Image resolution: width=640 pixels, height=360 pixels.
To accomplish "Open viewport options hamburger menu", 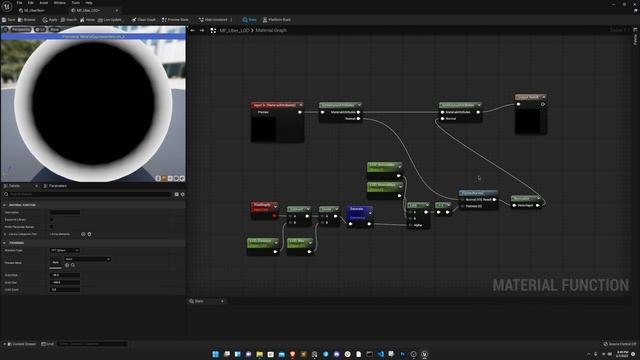I will [5, 29].
